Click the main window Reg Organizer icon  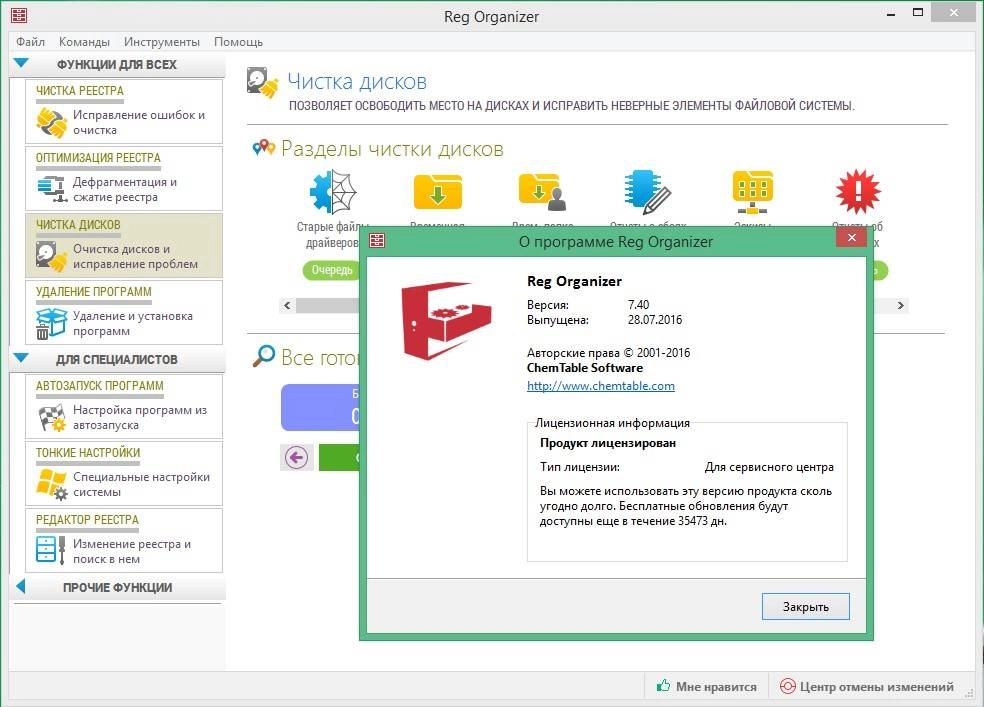pyautogui.click(x=19, y=15)
